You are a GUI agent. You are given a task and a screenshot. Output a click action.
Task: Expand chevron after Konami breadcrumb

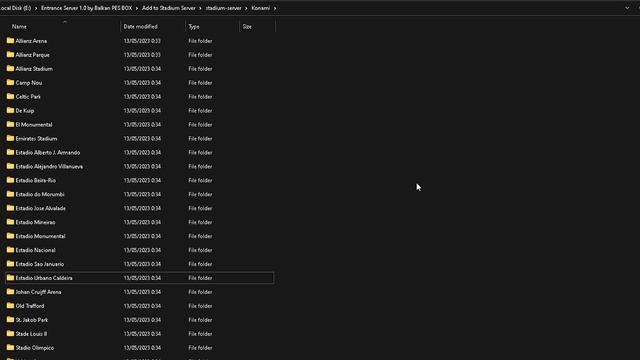click(275, 8)
